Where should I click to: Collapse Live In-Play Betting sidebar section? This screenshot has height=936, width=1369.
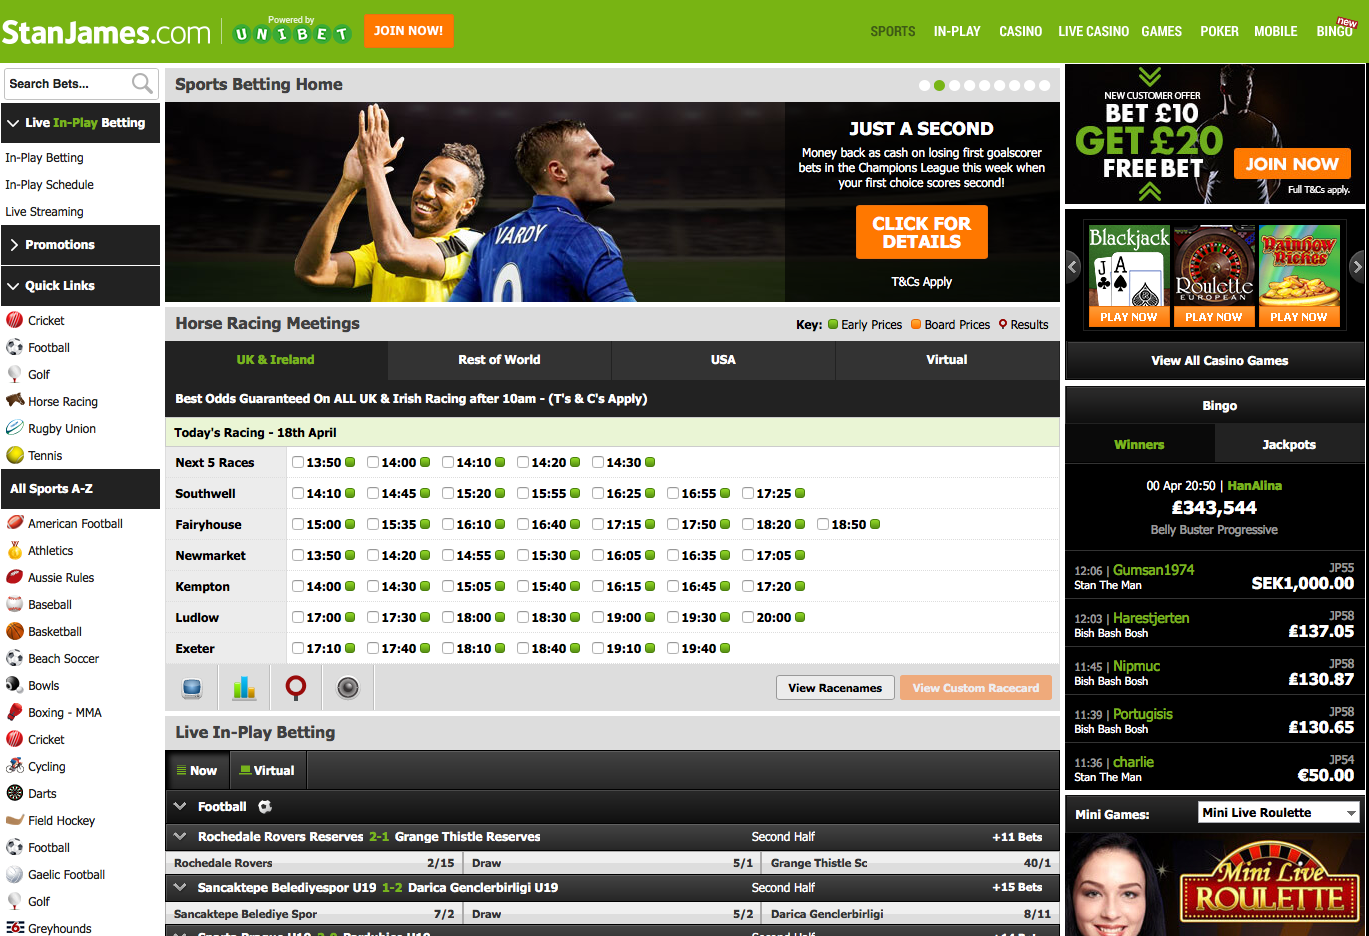[80, 123]
